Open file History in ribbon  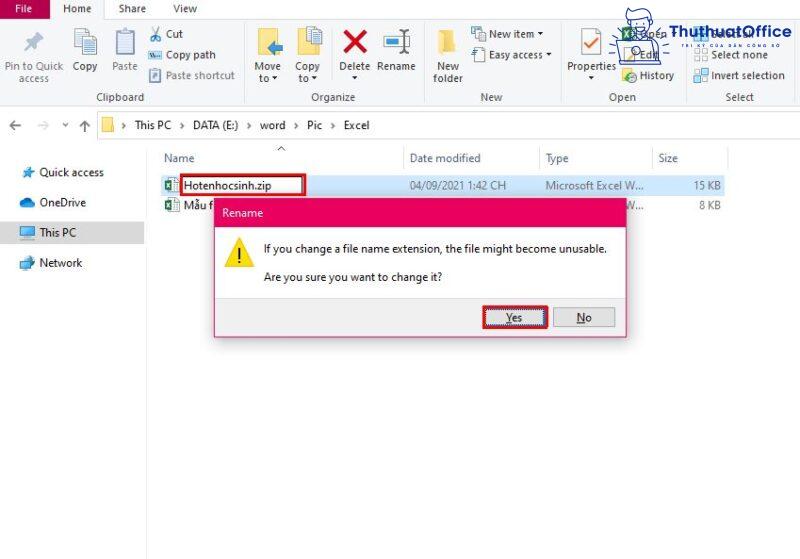648,76
